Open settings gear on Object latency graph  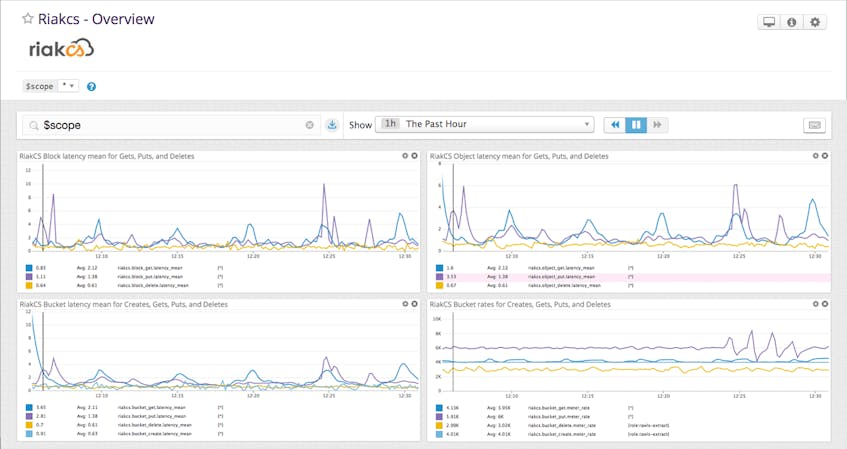click(816, 156)
